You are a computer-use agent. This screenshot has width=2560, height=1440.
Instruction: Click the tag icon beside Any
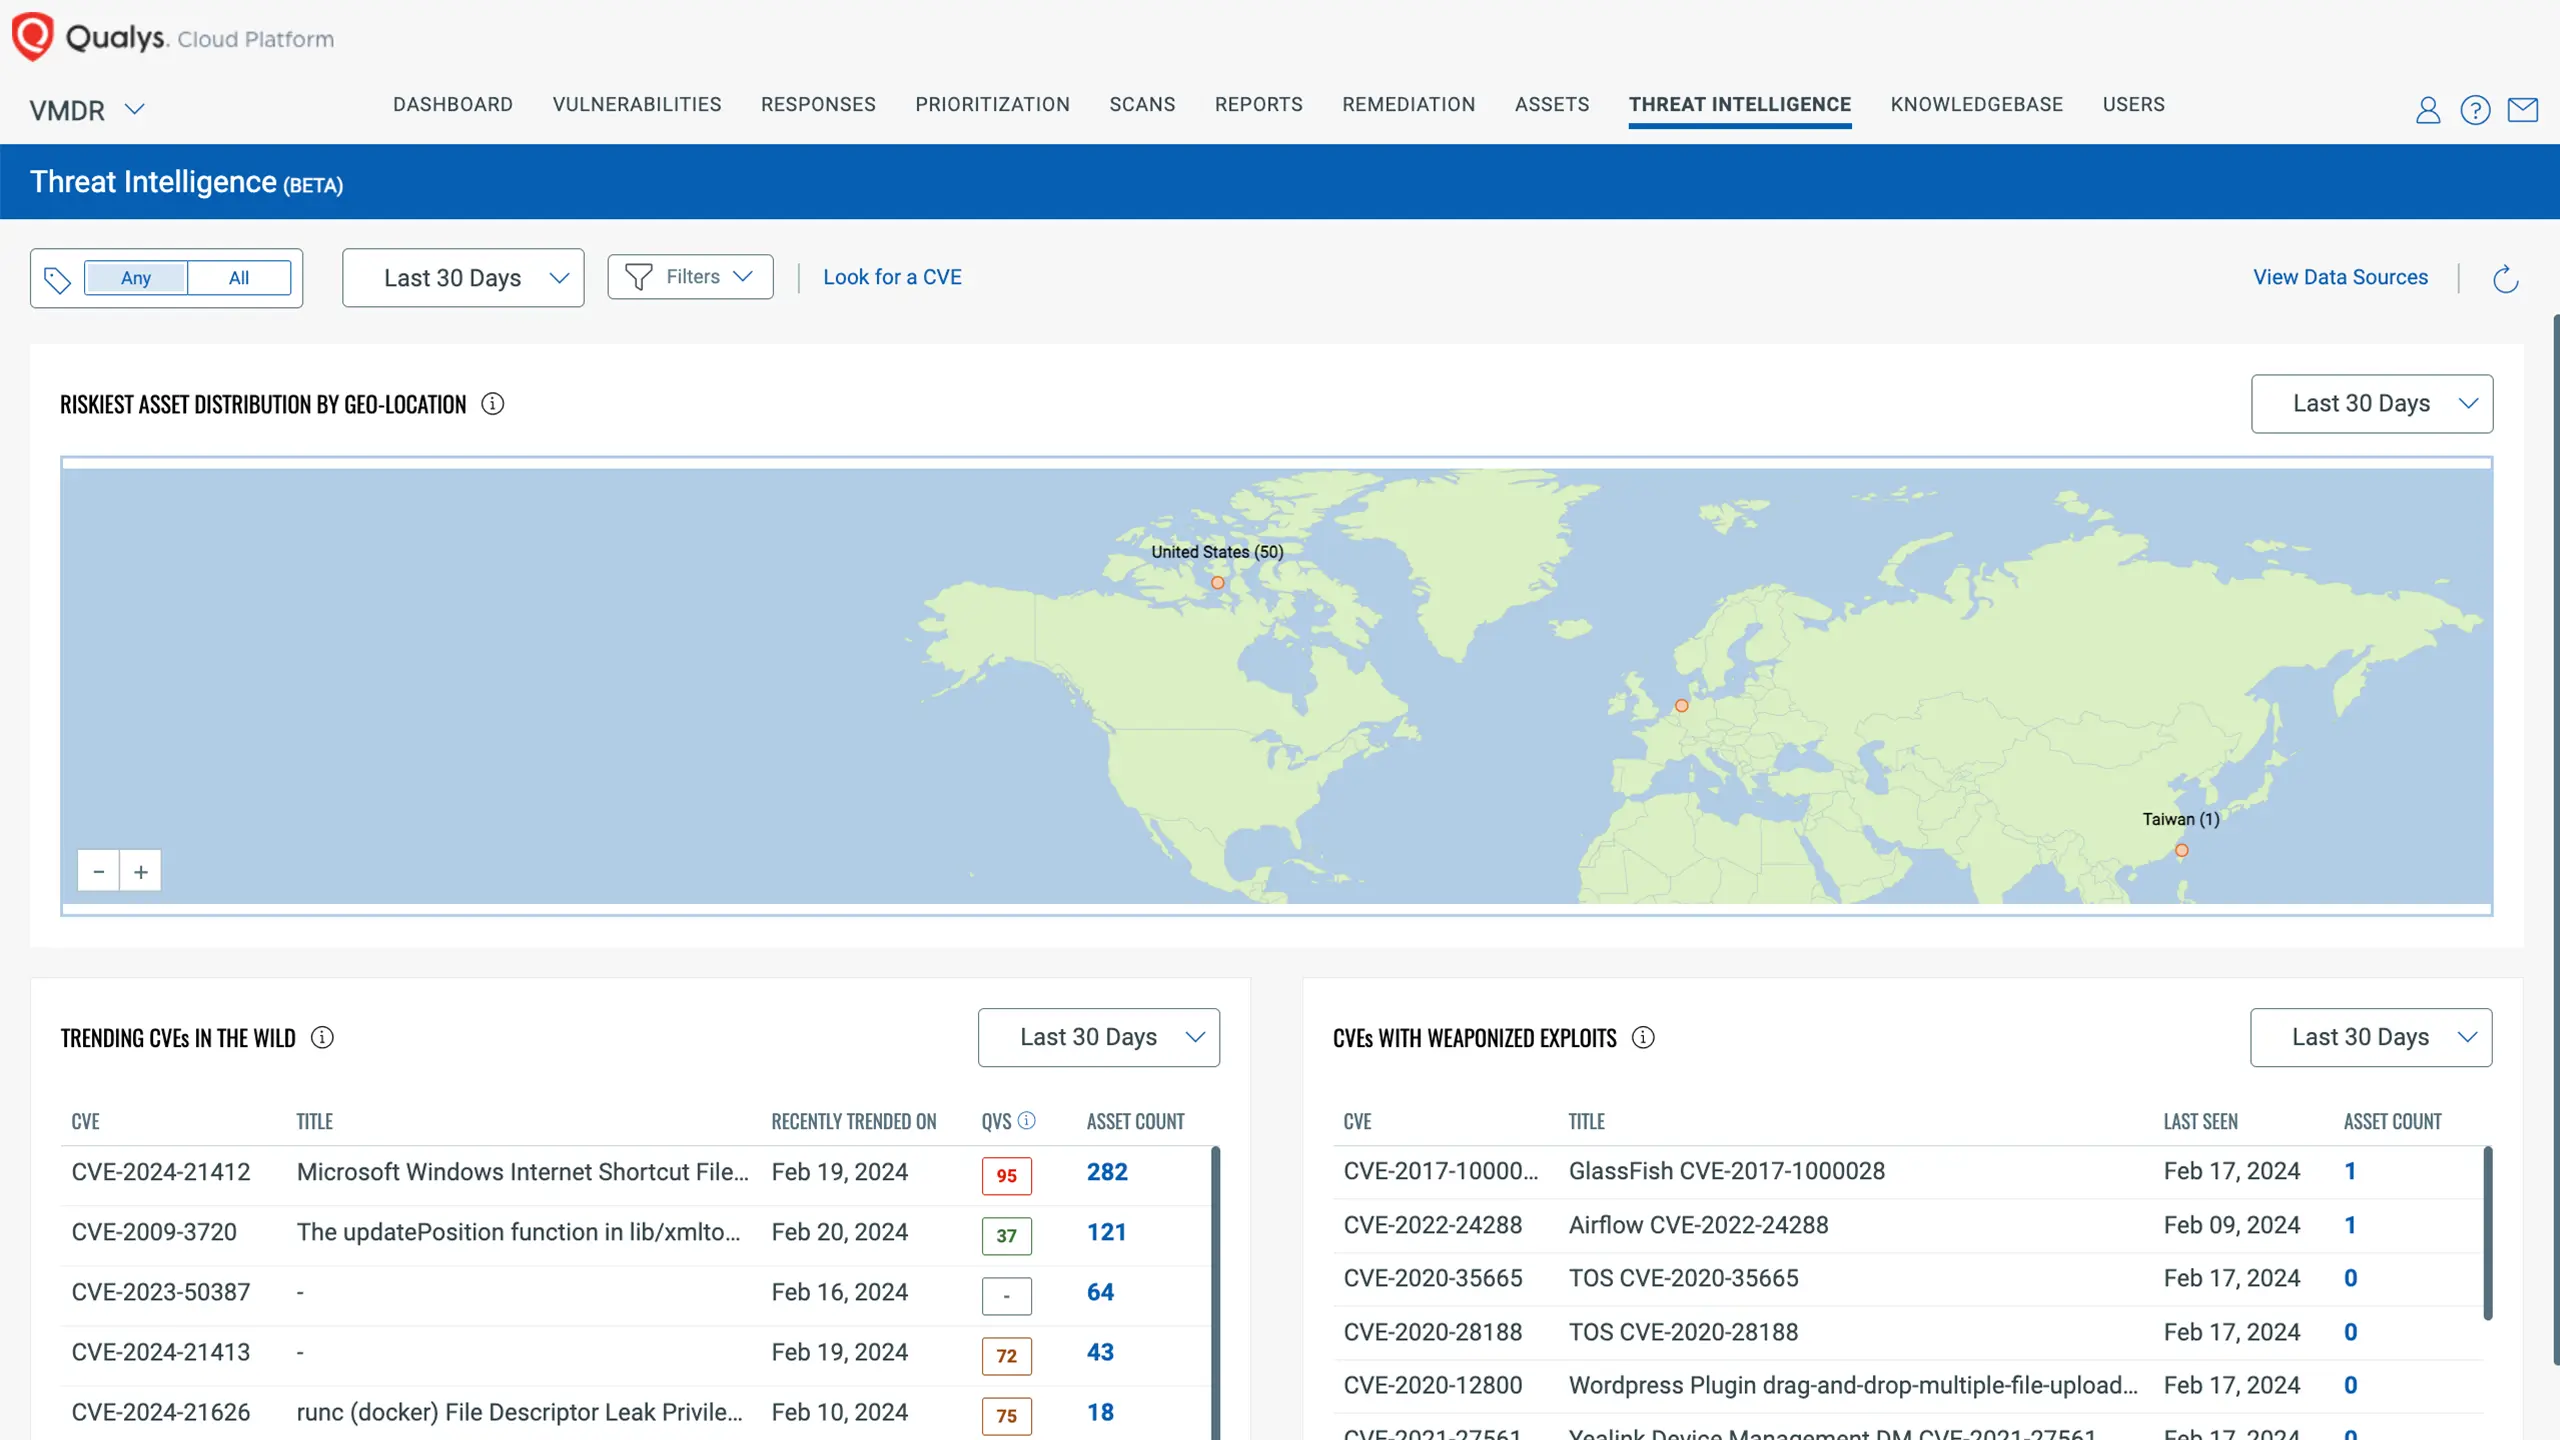[58, 280]
